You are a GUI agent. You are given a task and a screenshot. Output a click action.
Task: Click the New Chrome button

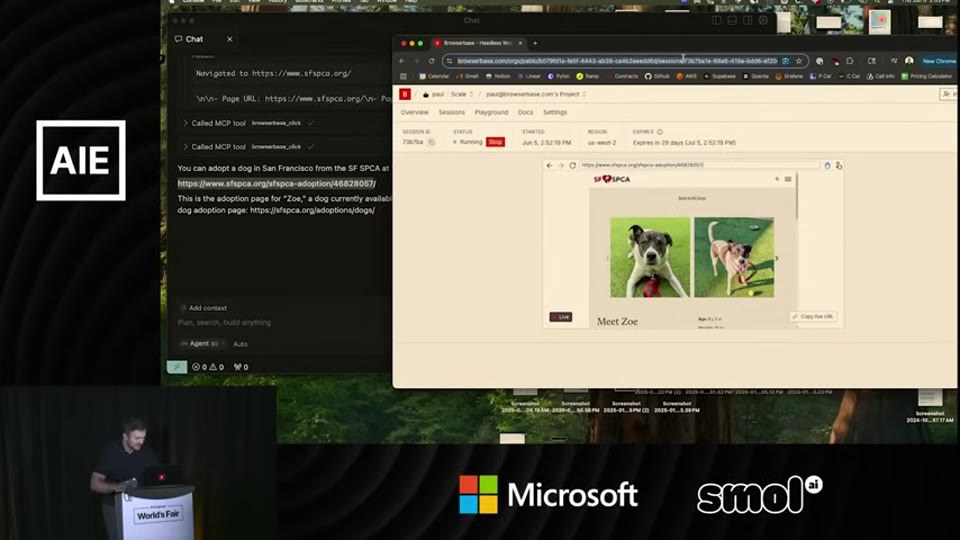tap(939, 61)
